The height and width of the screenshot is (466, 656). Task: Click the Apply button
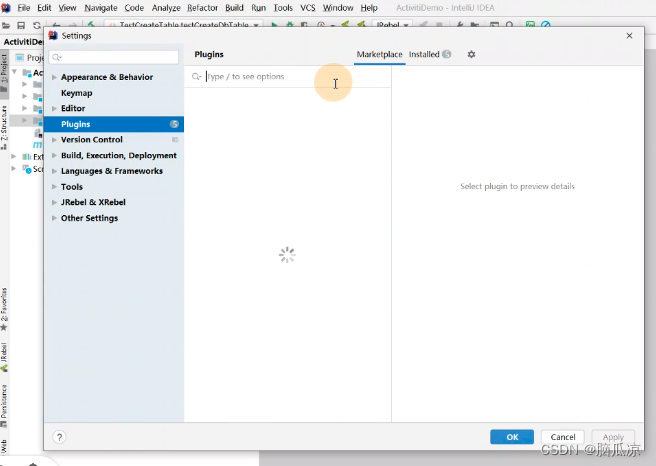click(613, 437)
